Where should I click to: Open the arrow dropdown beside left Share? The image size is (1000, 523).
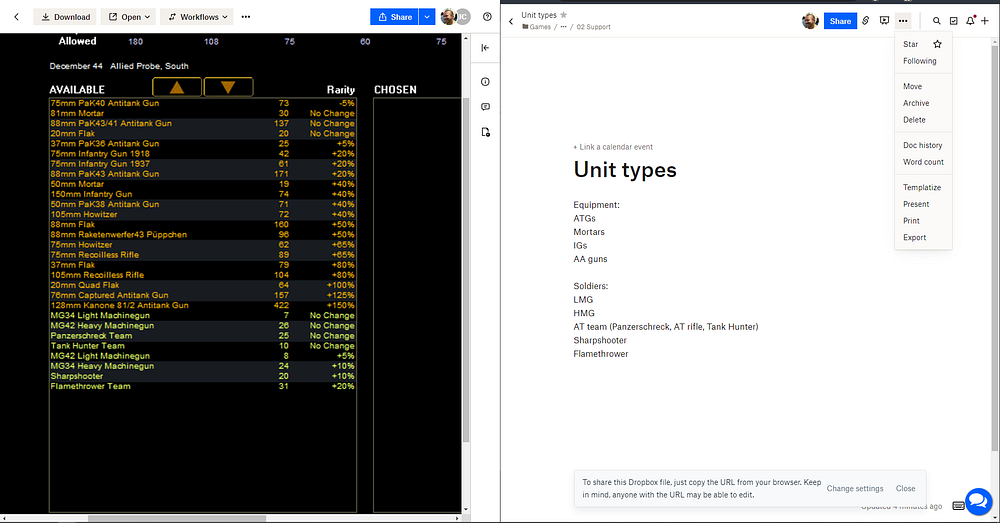tap(428, 17)
